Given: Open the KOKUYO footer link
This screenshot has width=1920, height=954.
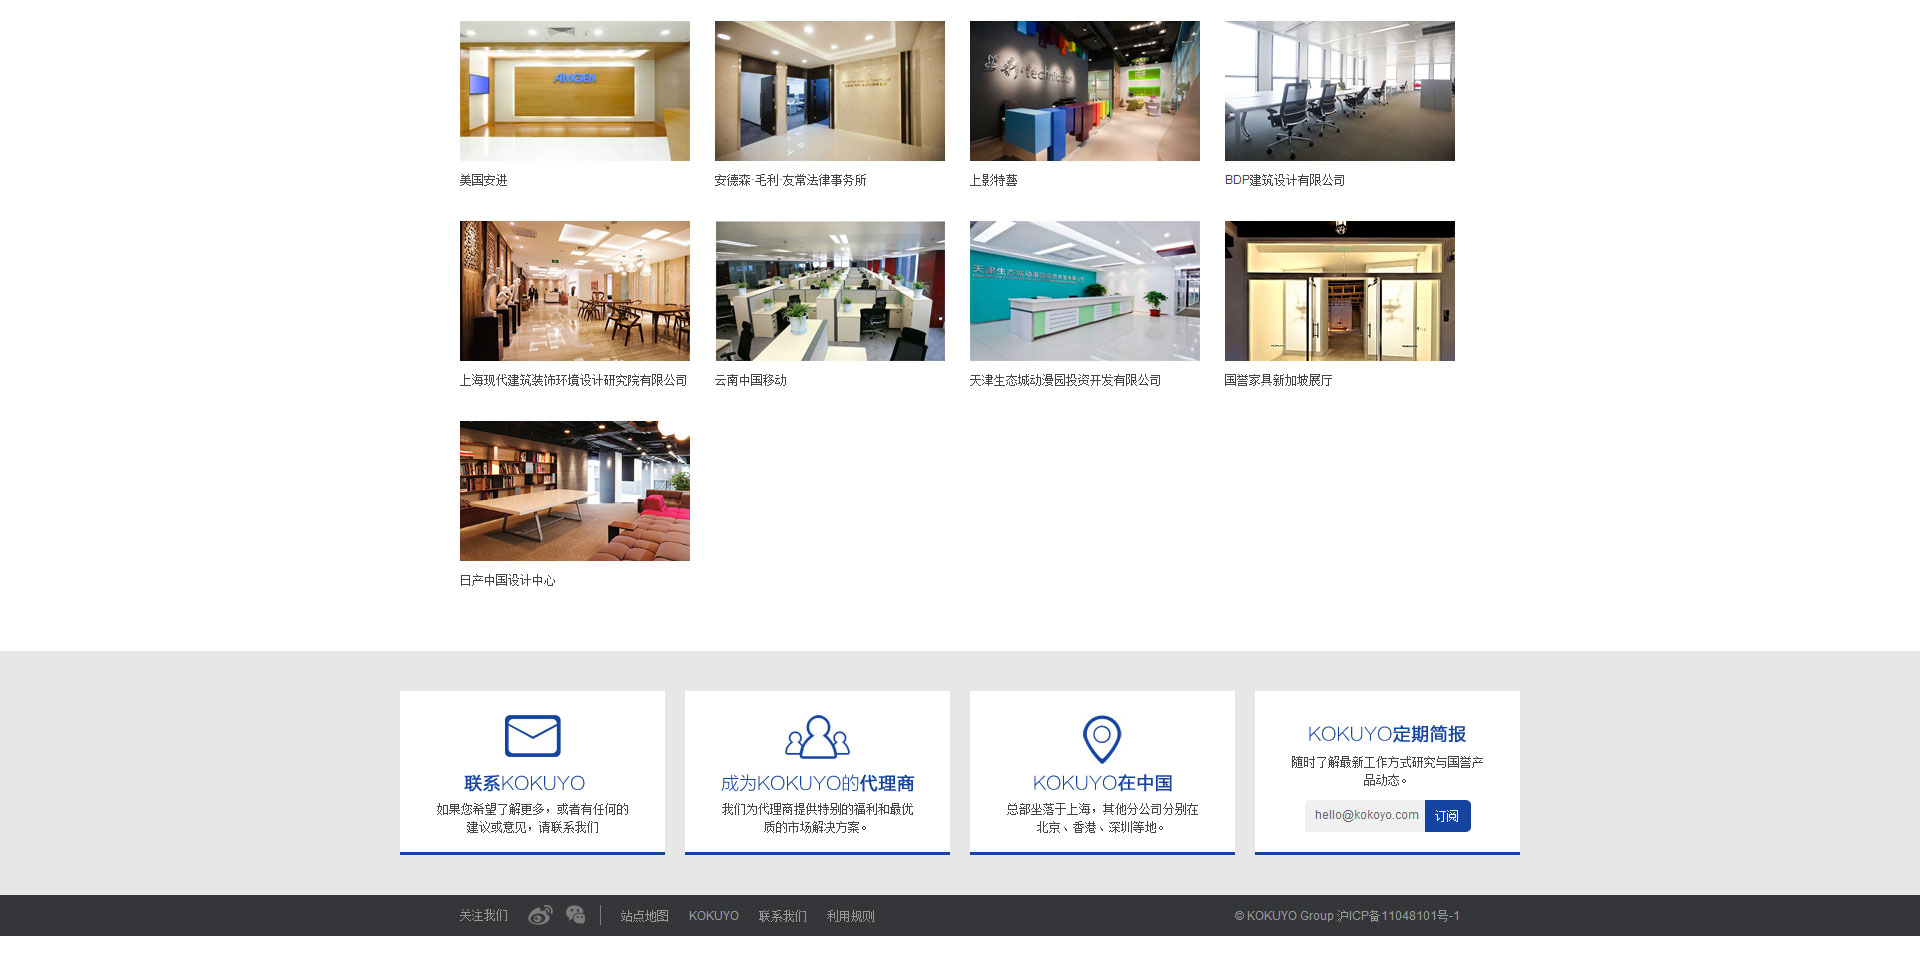Looking at the screenshot, I should coord(714,916).
